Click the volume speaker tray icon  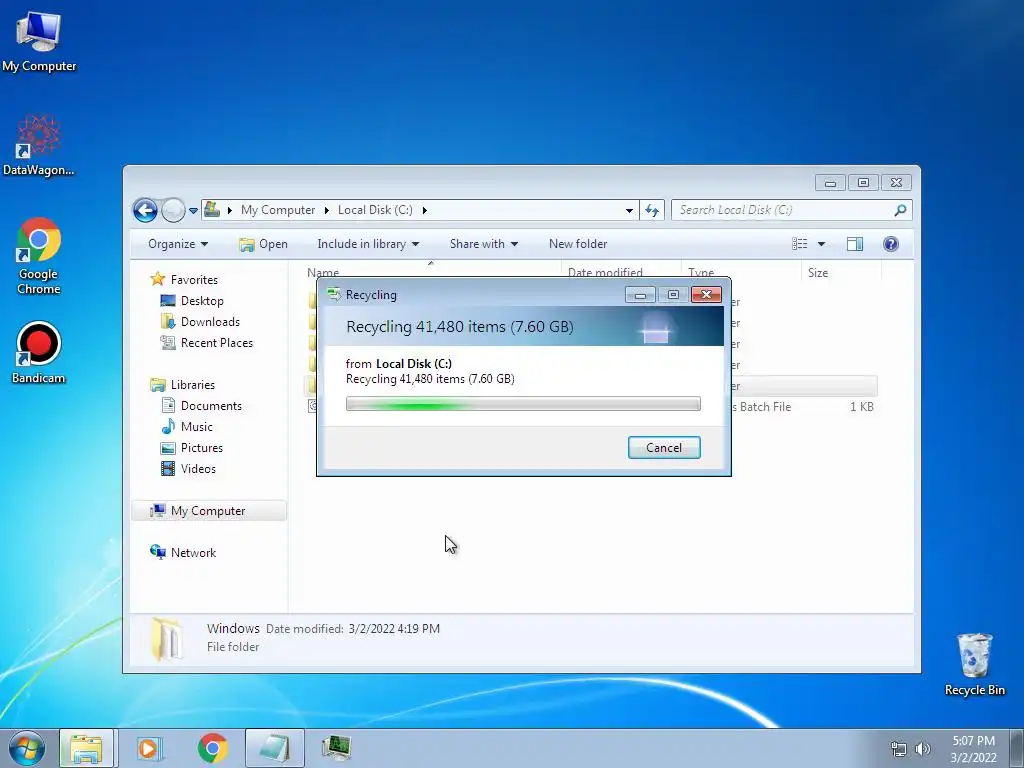[923, 749]
